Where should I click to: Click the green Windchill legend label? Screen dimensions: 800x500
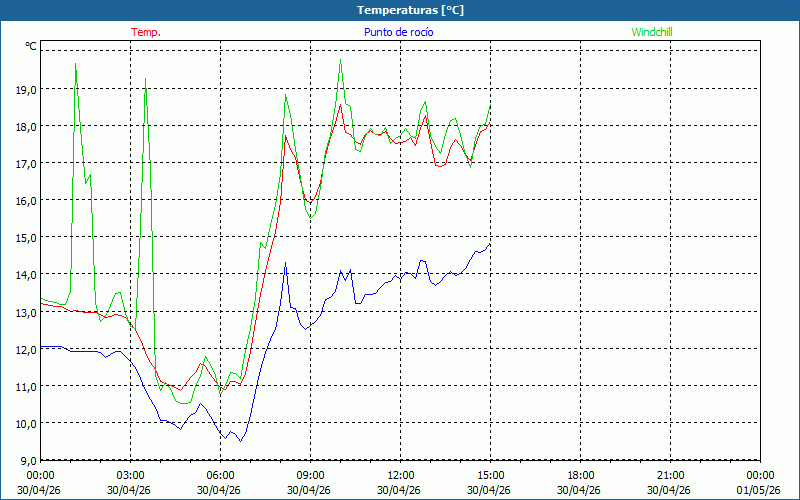[x=653, y=32]
